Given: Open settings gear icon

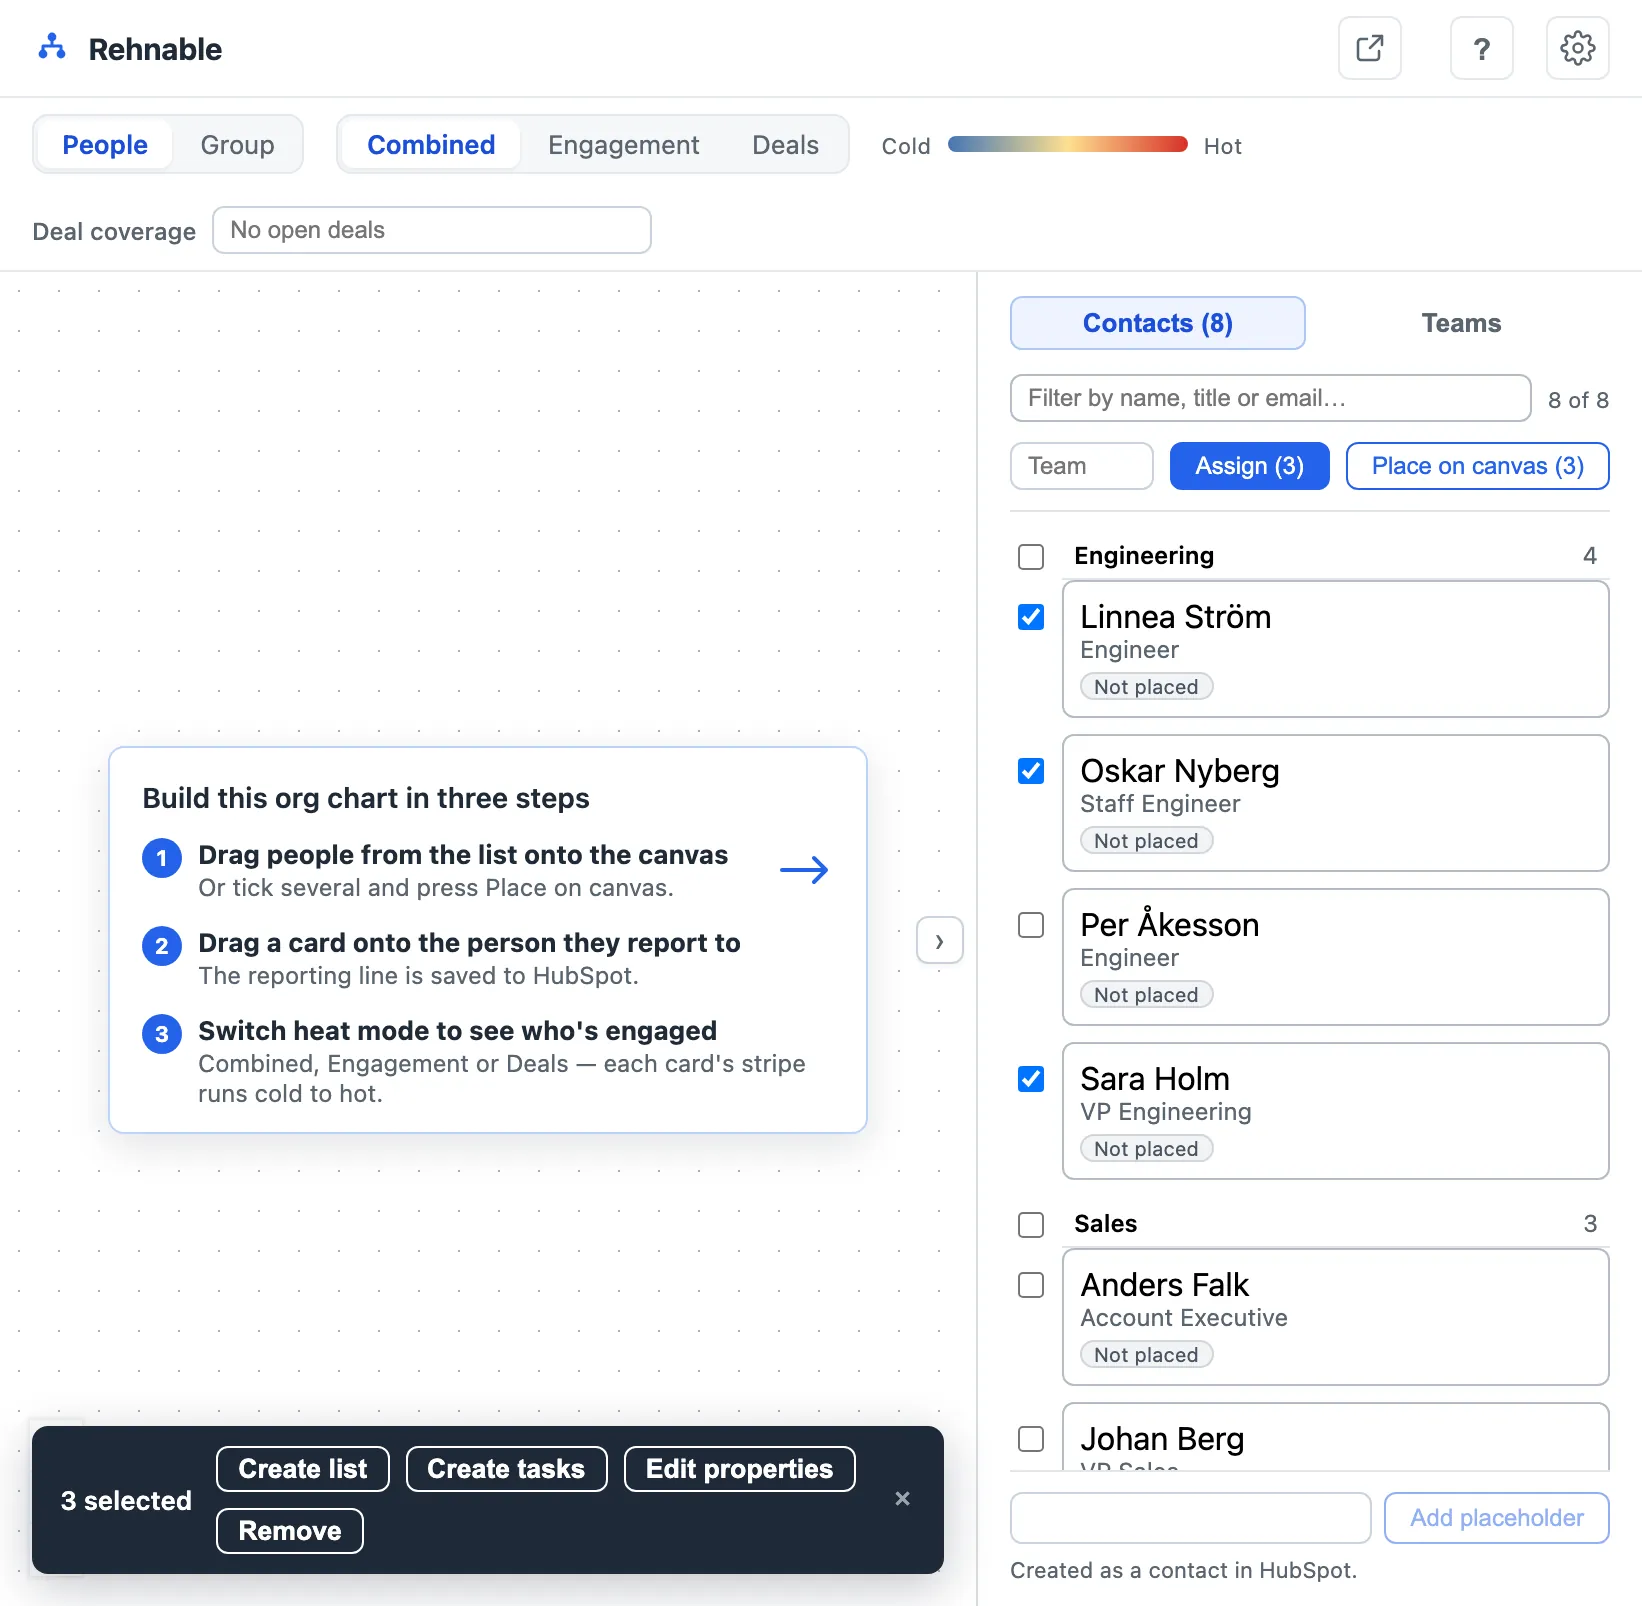Looking at the screenshot, I should [1578, 48].
